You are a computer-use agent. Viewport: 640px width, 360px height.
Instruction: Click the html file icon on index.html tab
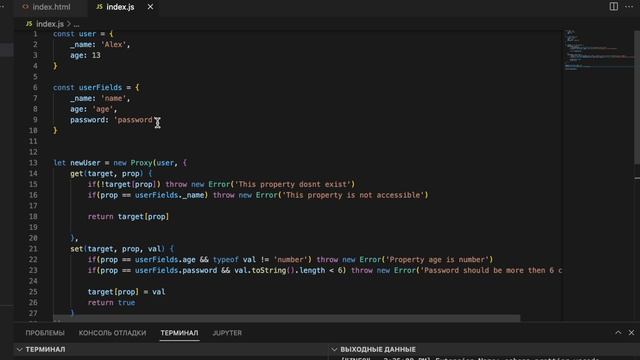pos(25,7)
